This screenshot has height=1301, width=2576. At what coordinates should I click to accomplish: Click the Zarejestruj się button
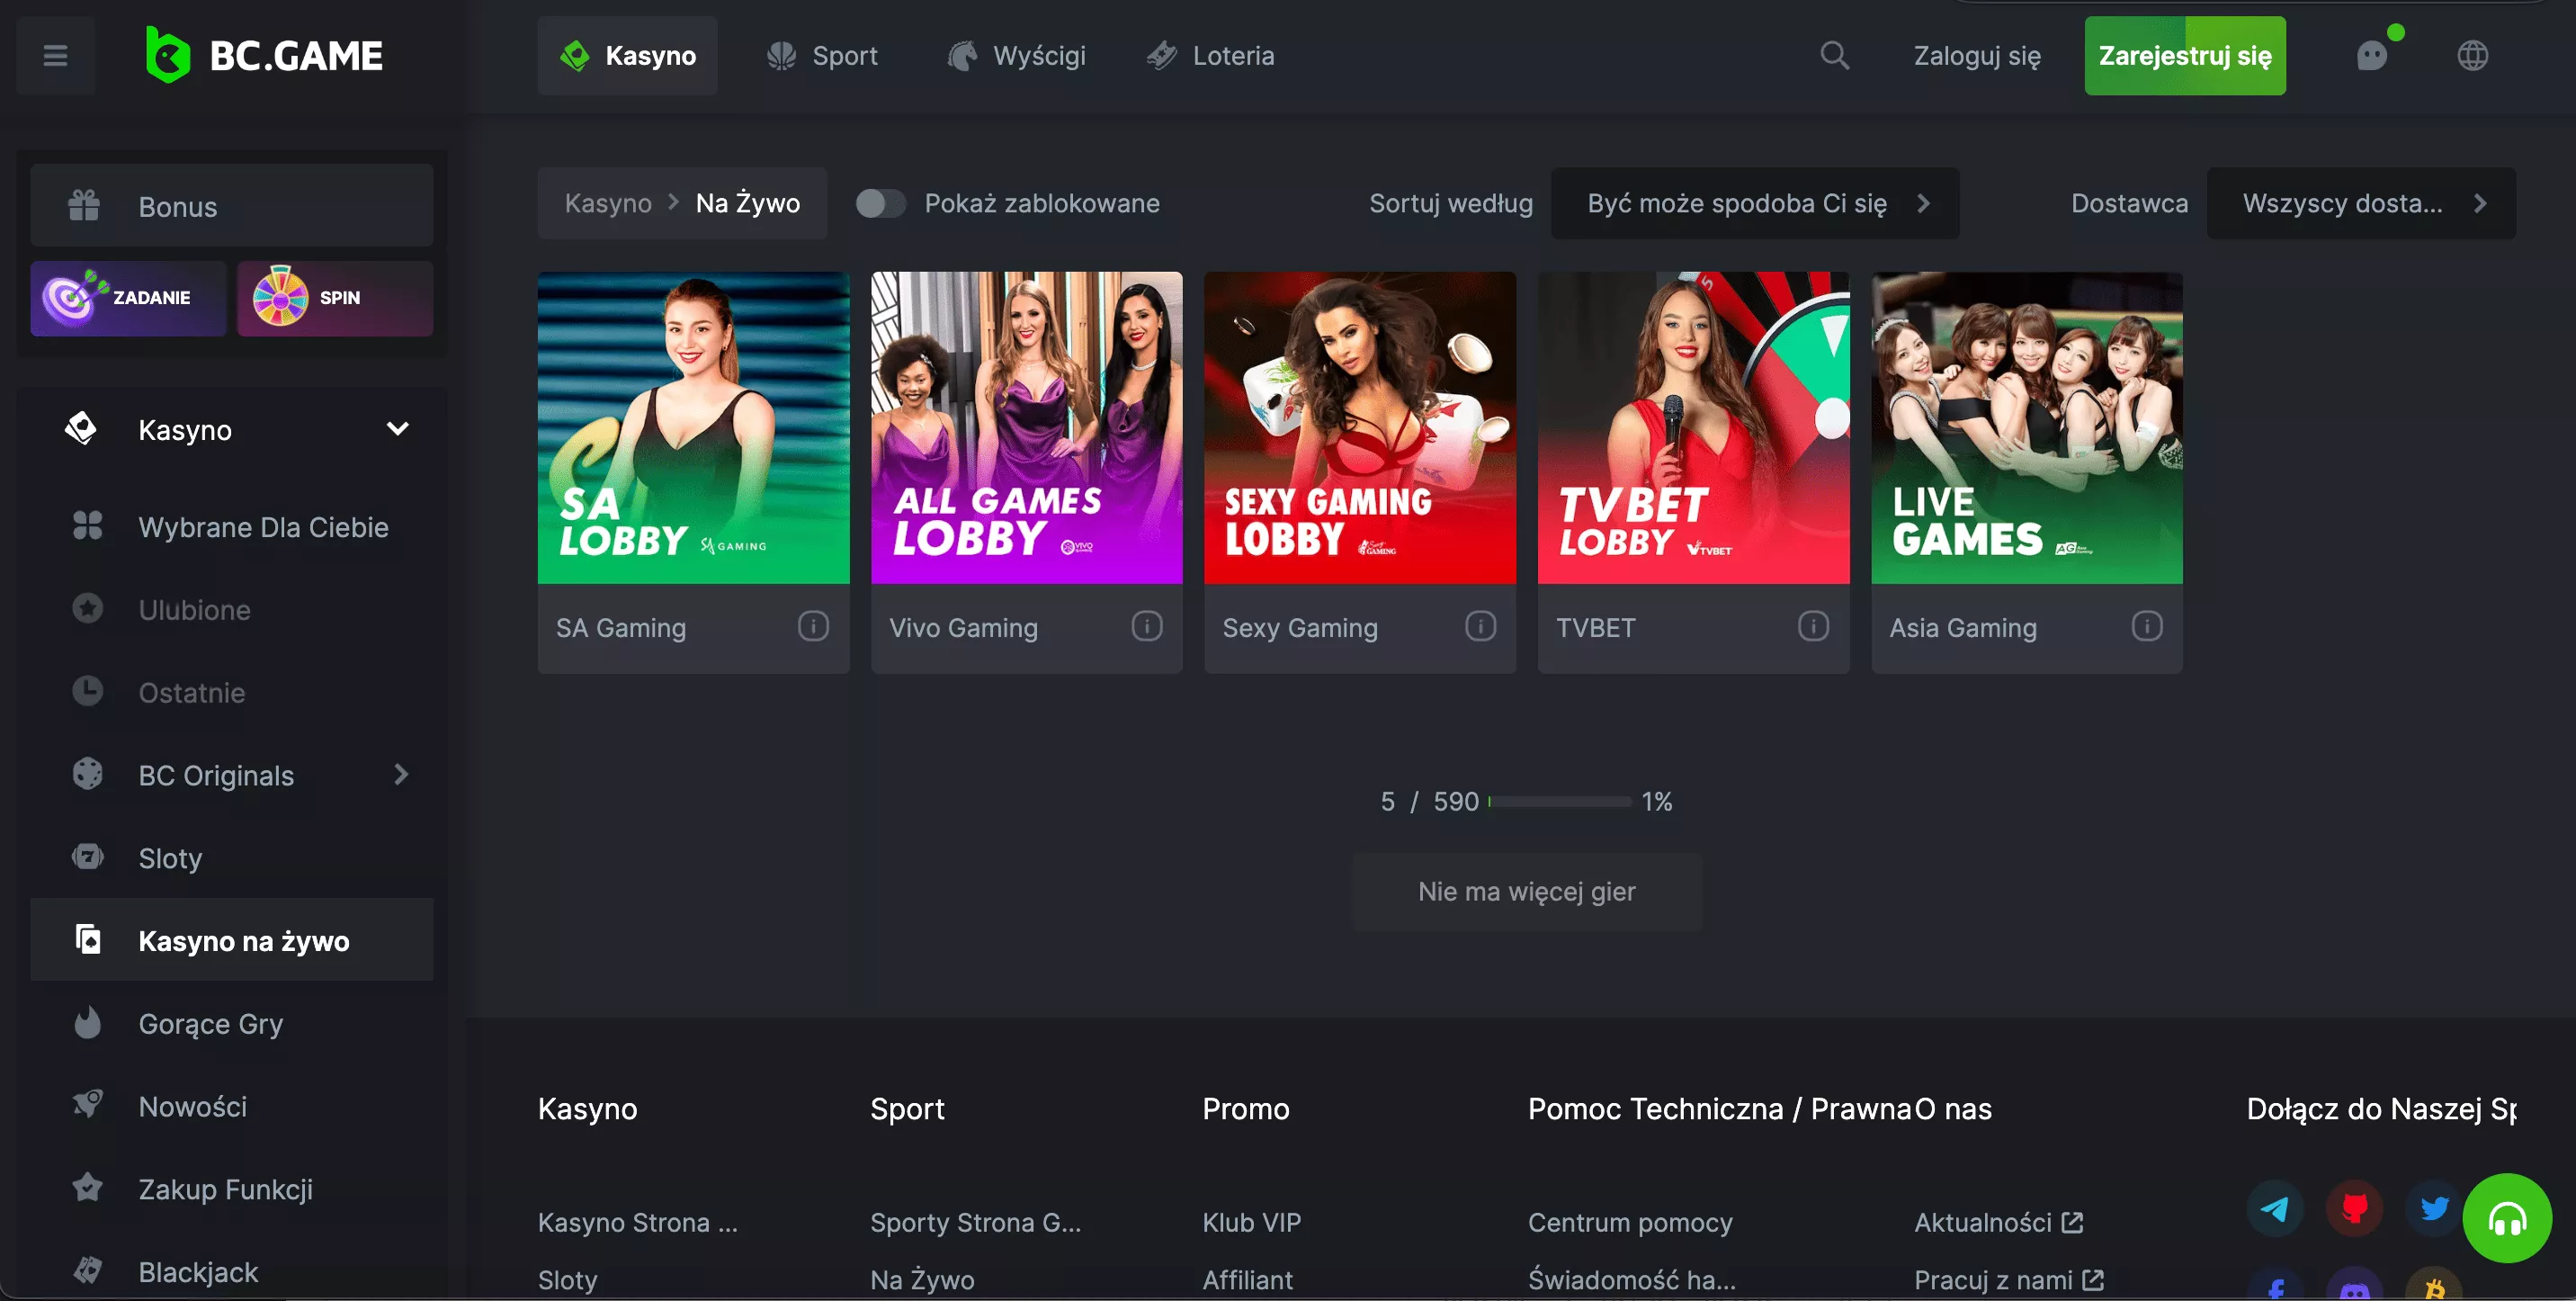coord(2184,55)
